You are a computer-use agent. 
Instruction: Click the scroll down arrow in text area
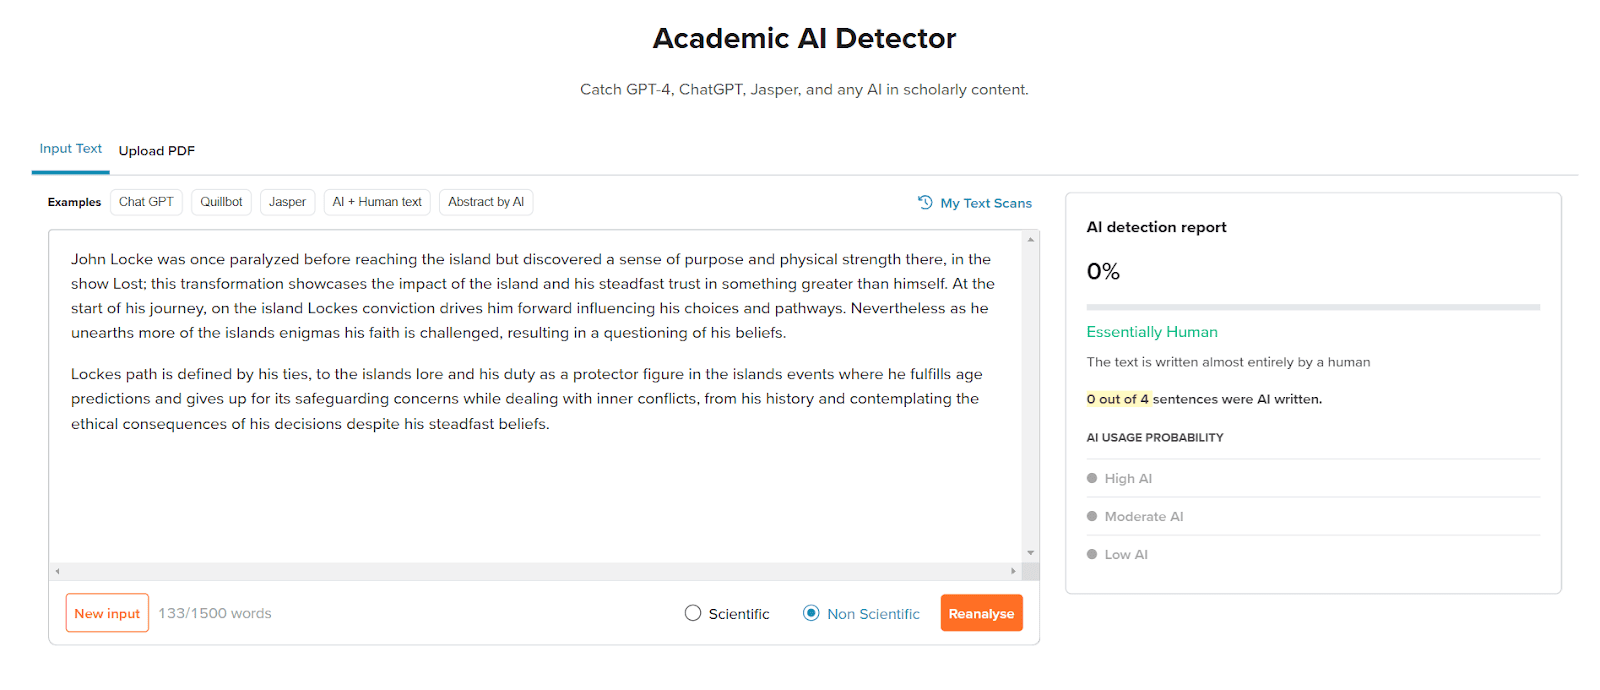click(x=1030, y=553)
